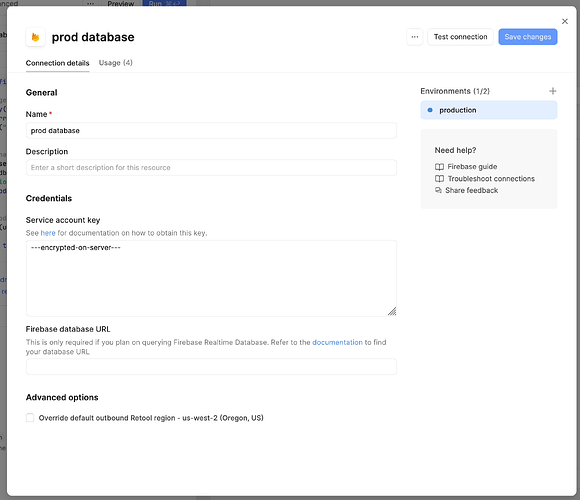580x500 pixels.
Task: Click the Firebase flame resource icon
Action: pos(36,37)
